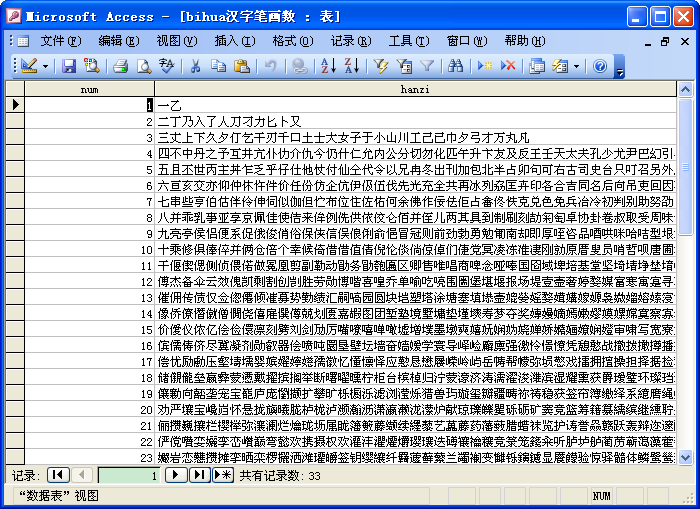700x509 pixels.
Task: Click the new record navigation button
Action: (x=223, y=475)
